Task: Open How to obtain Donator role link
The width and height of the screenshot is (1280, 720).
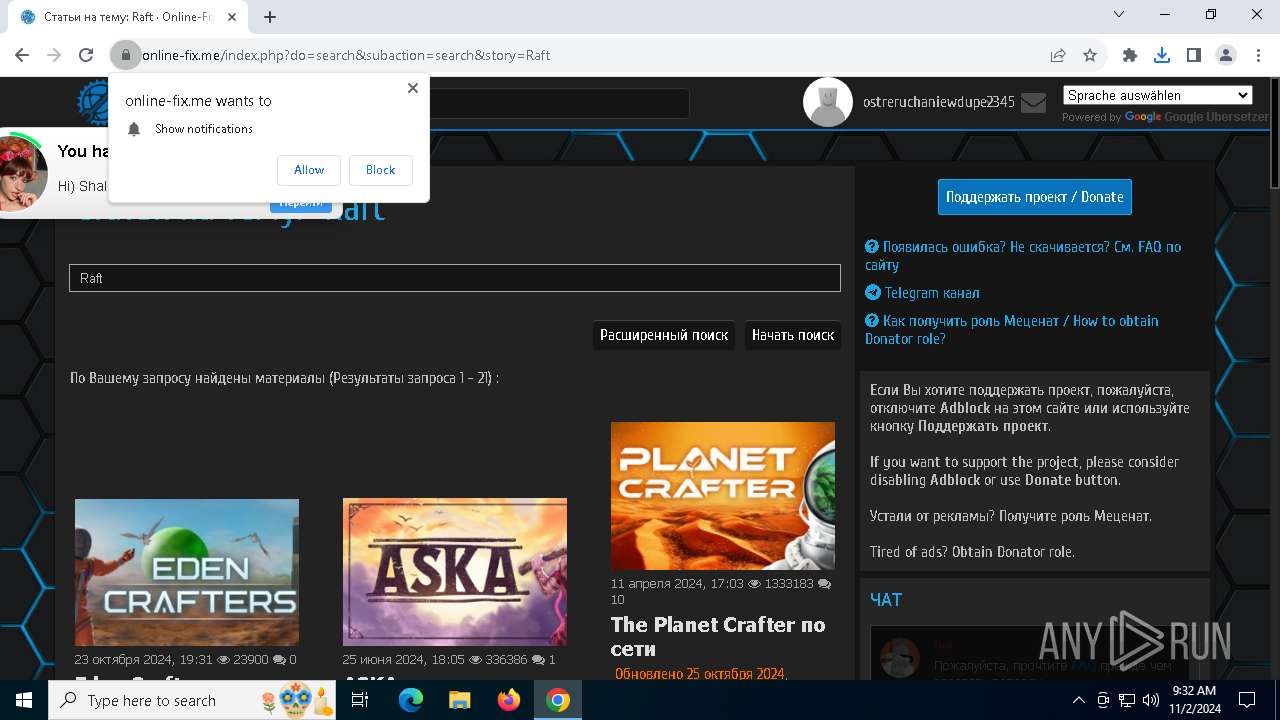Action: [1012, 329]
